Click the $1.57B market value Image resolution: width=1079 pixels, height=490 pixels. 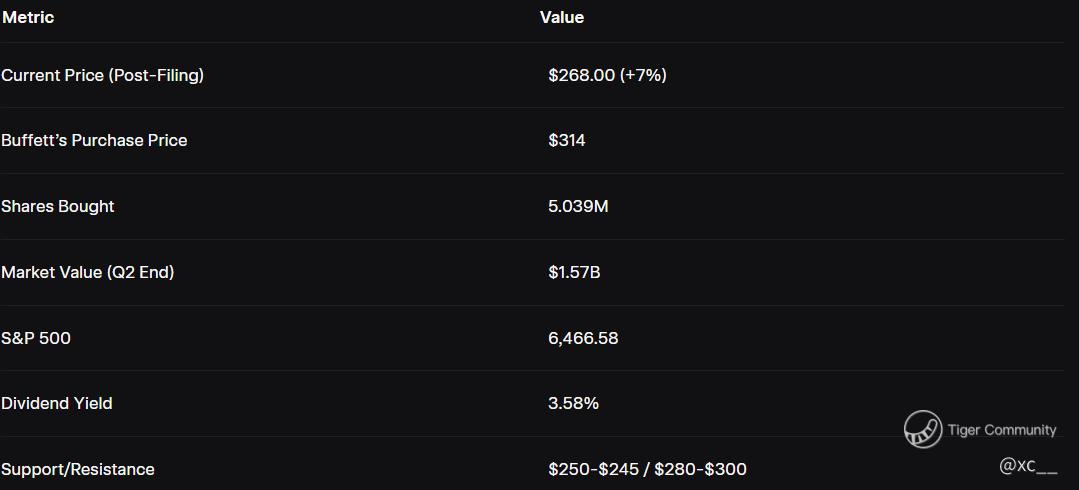pos(574,272)
